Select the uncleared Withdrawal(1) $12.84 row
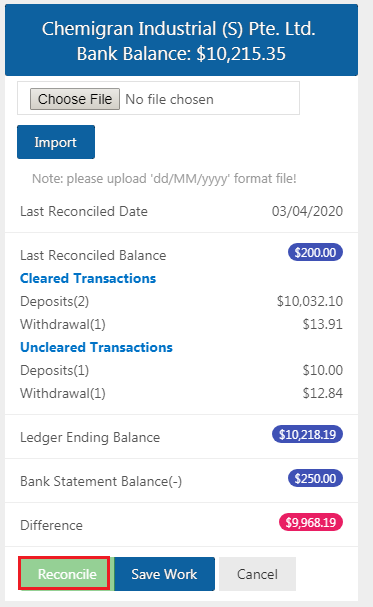Screen dimensions: 373x607 point(181,393)
